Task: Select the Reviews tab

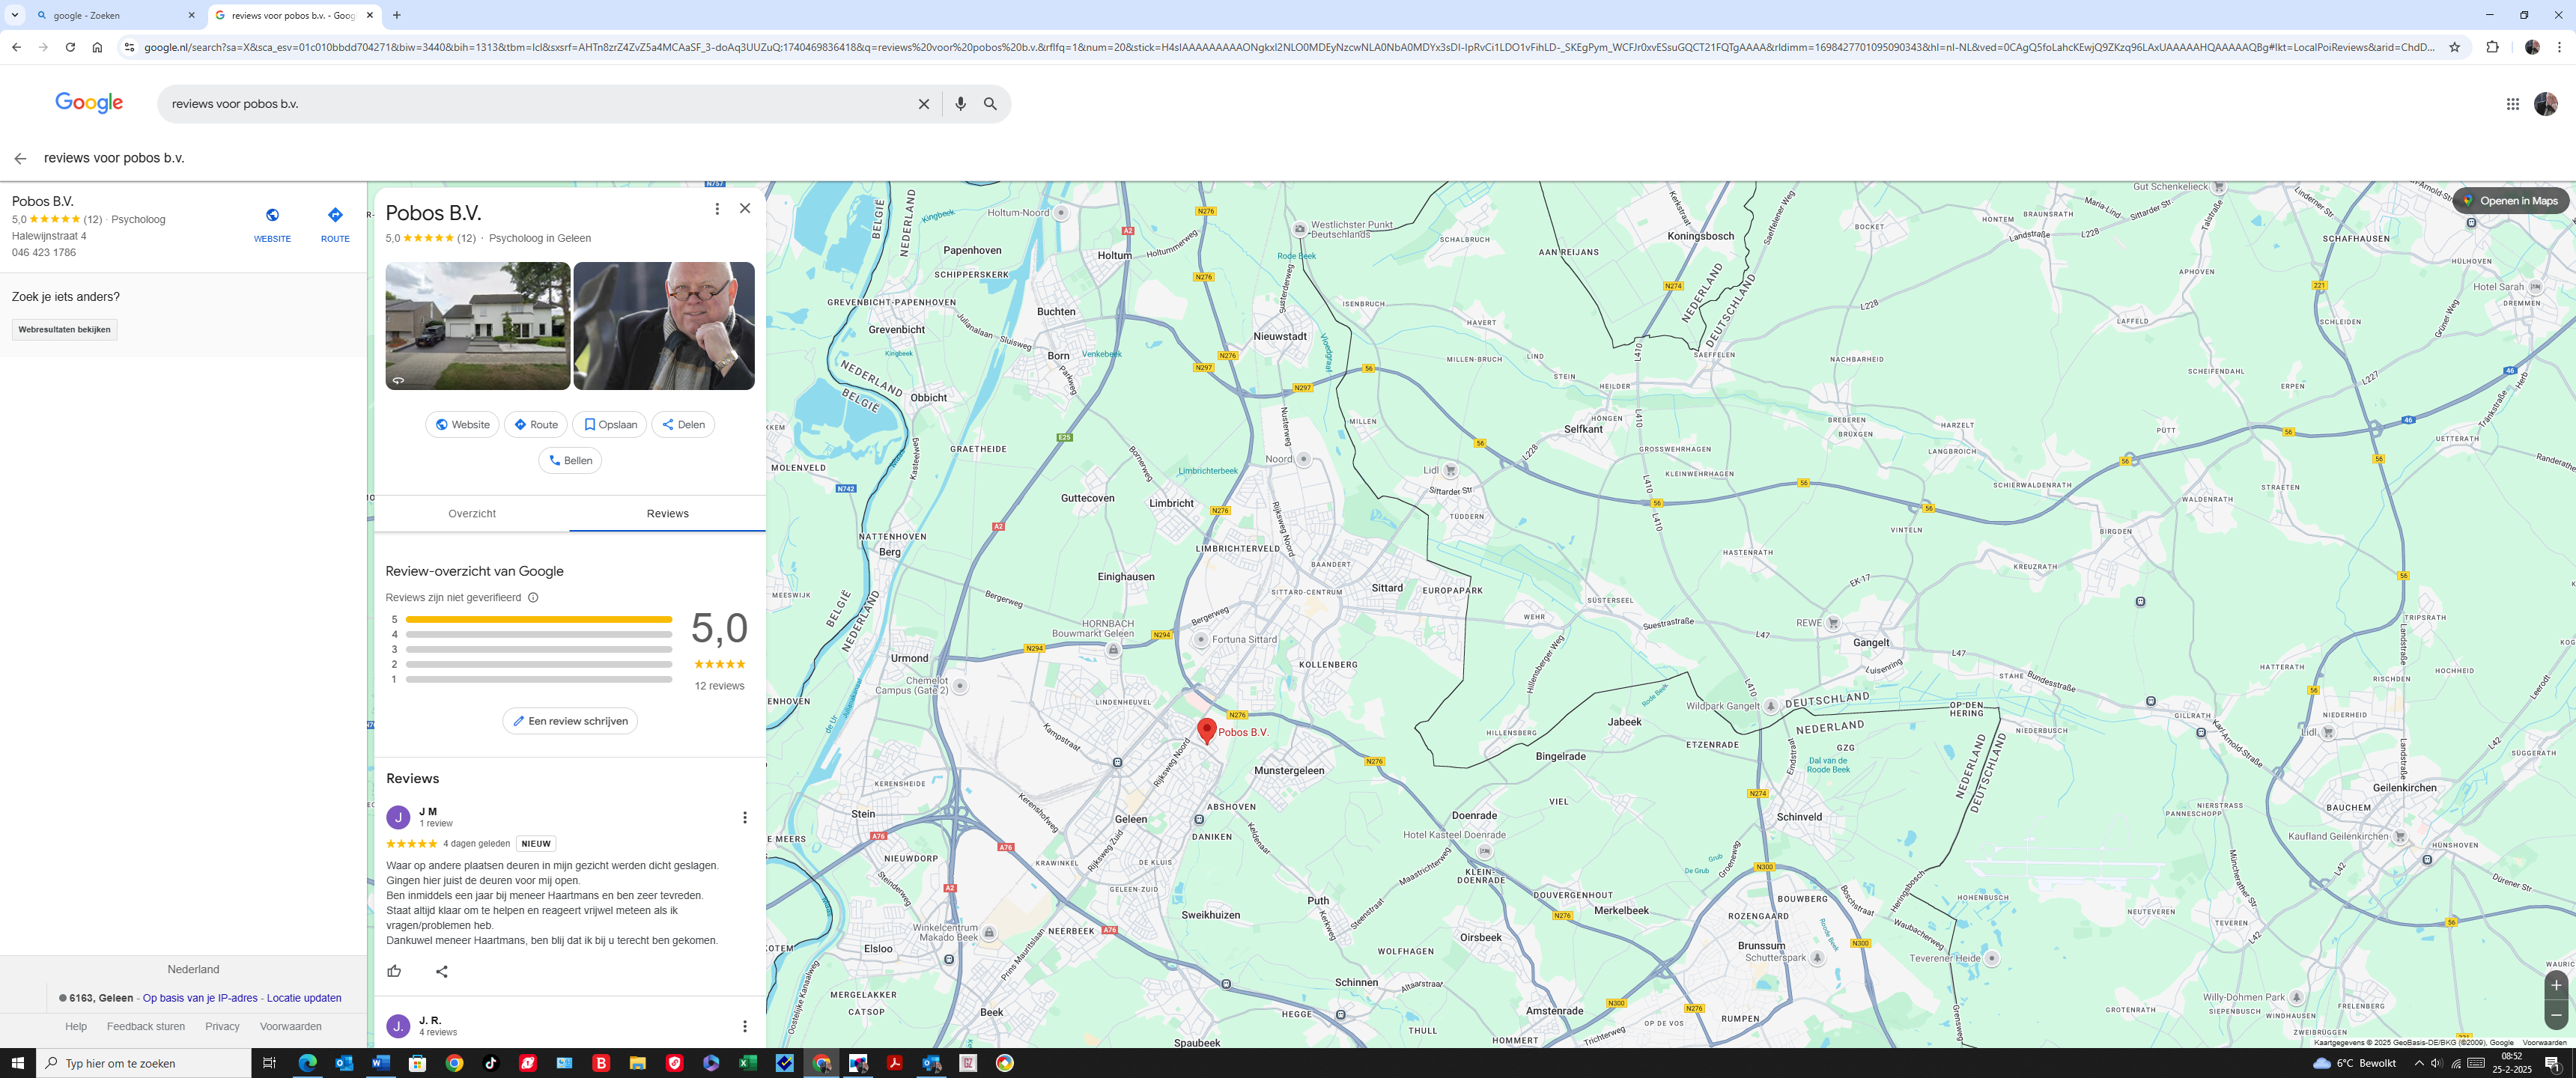Action: (667, 514)
